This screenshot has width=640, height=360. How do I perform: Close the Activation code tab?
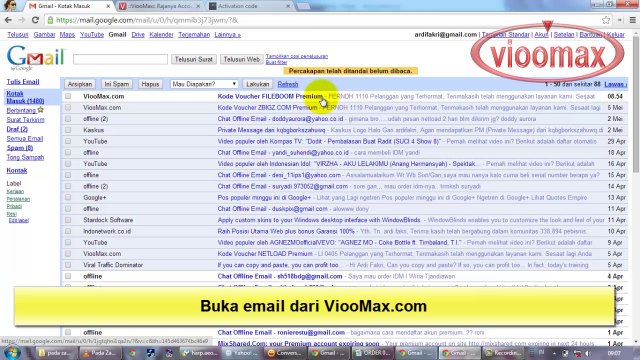click(288, 6)
